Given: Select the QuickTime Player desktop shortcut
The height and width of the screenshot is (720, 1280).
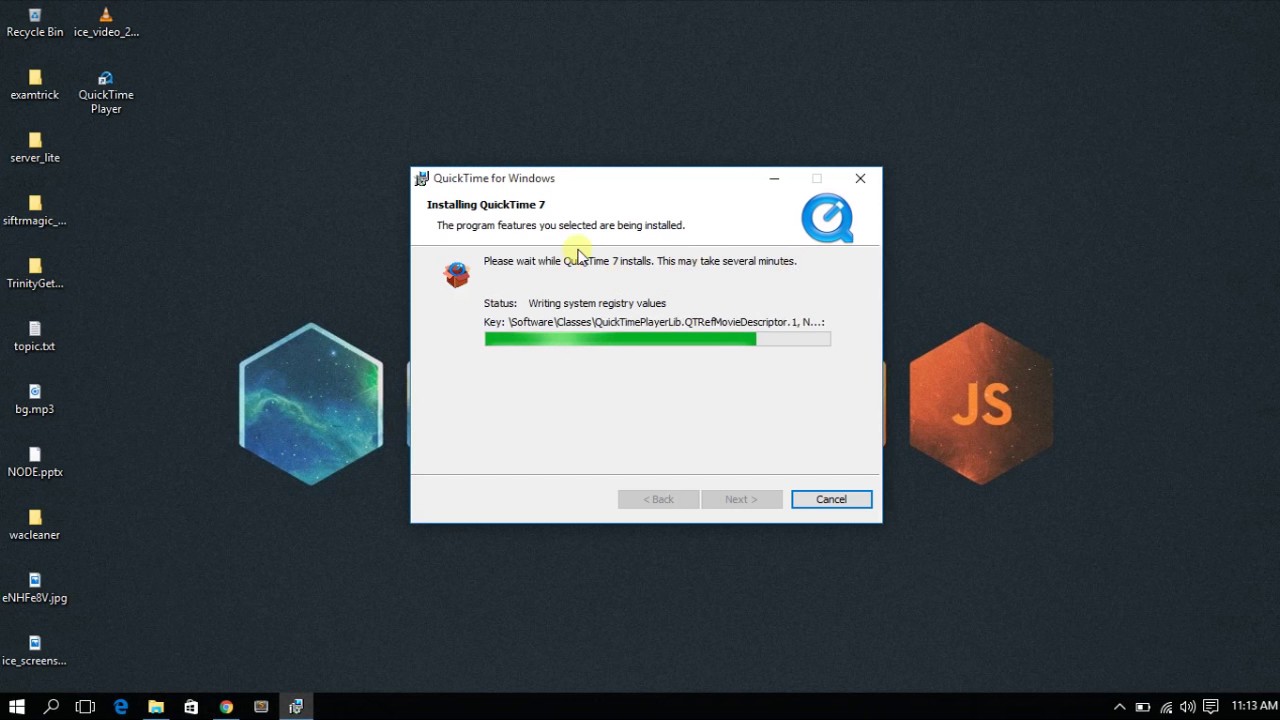Looking at the screenshot, I should (x=106, y=93).
